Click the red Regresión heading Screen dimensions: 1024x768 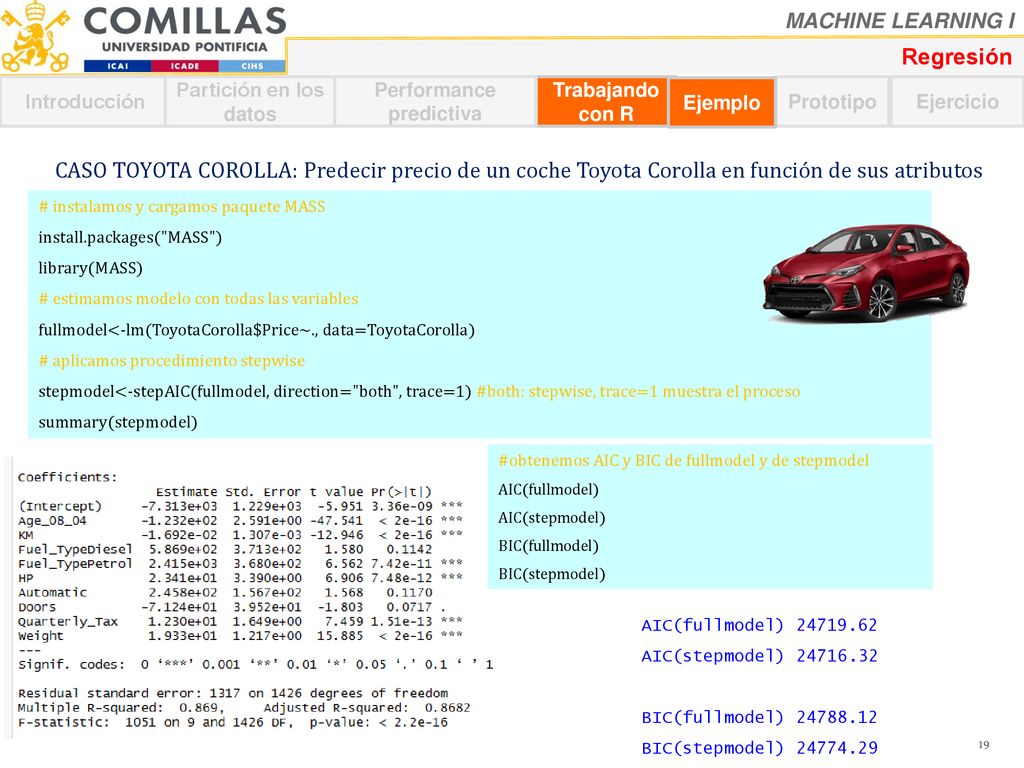click(957, 57)
